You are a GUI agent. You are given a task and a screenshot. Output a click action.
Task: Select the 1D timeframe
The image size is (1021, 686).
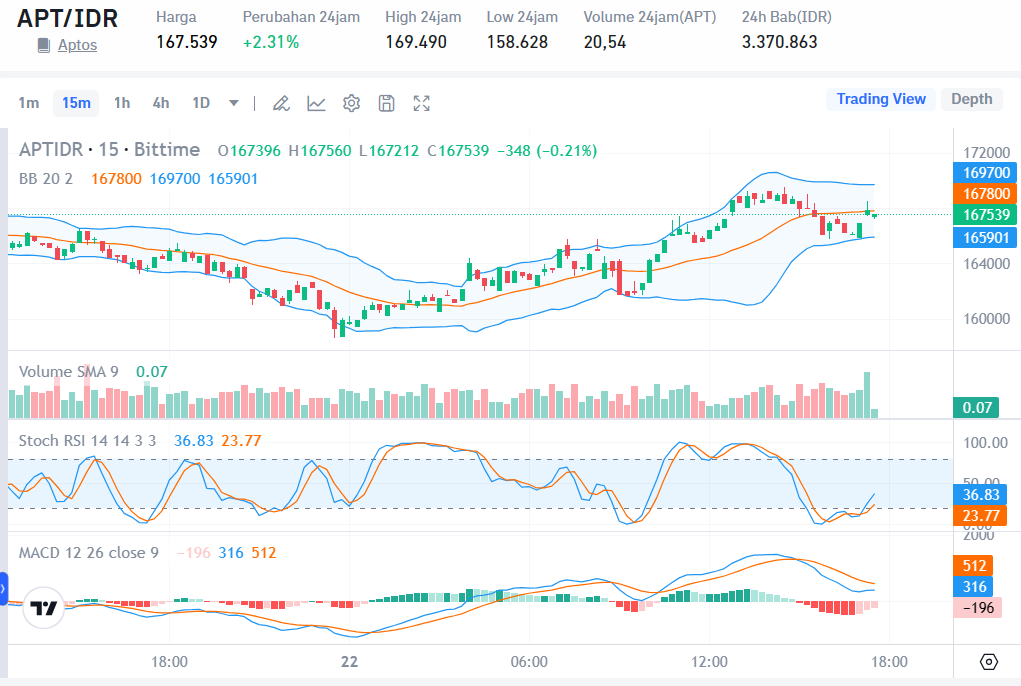(x=201, y=103)
